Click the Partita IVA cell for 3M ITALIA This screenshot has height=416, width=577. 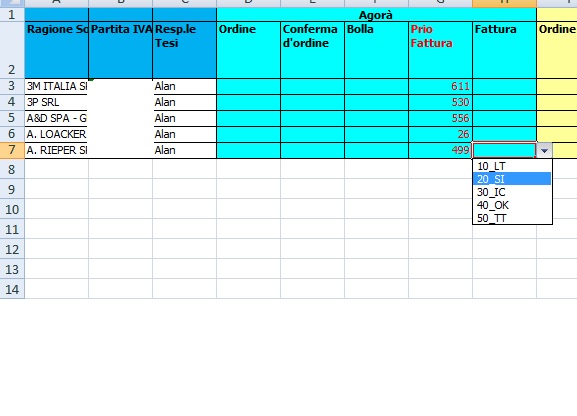pos(121,86)
